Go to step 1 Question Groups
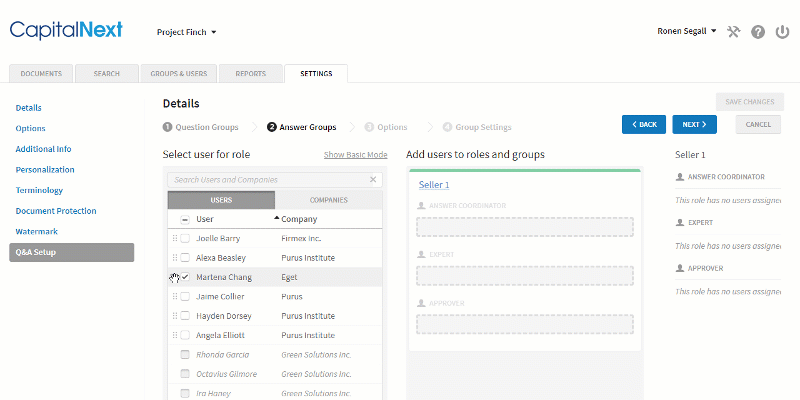Screen dimensions: 800x400 201,127
